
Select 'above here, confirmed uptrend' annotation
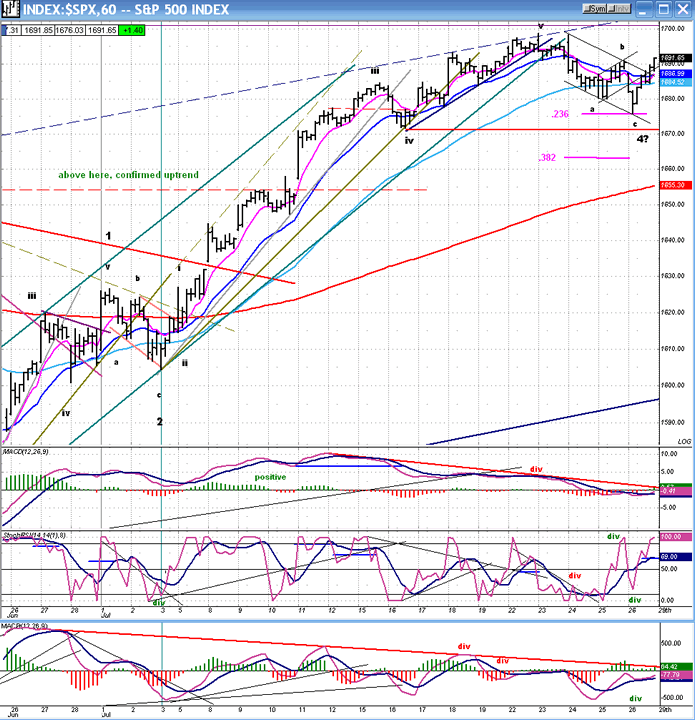click(129, 175)
